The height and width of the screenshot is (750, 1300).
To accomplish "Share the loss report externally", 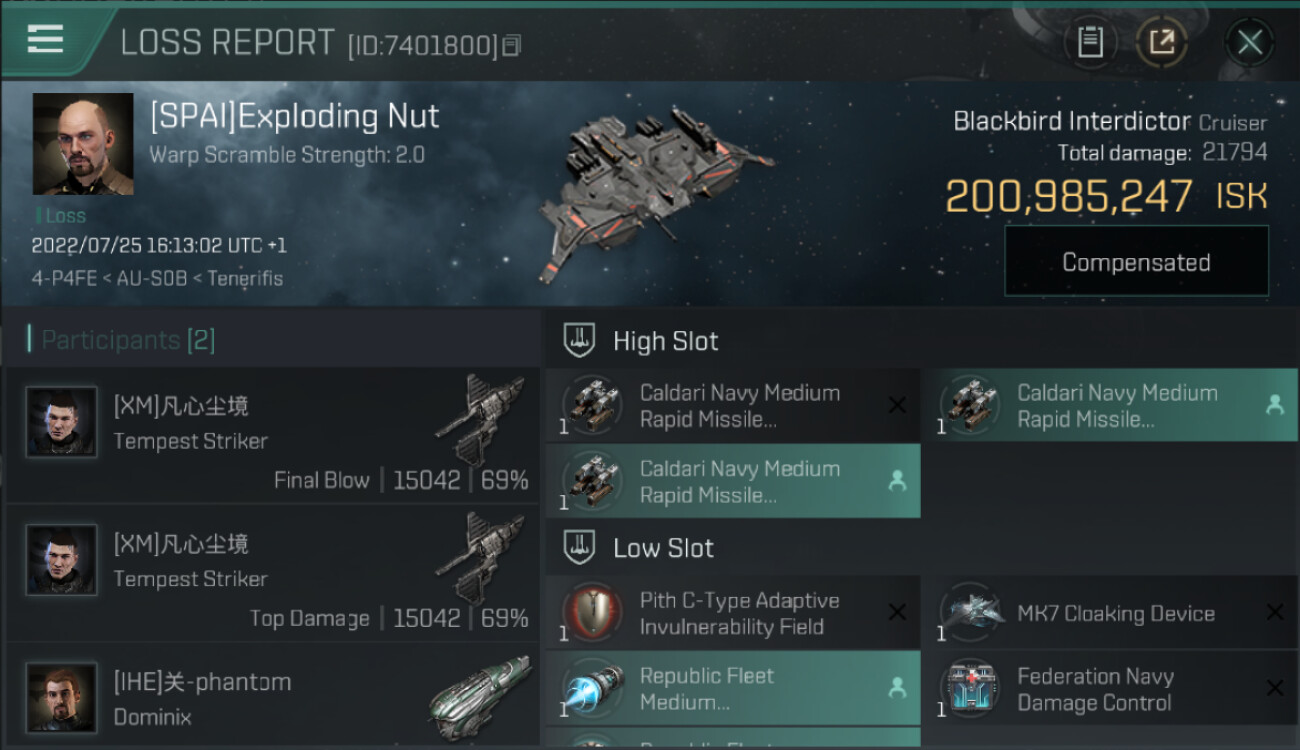I will tap(1161, 42).
